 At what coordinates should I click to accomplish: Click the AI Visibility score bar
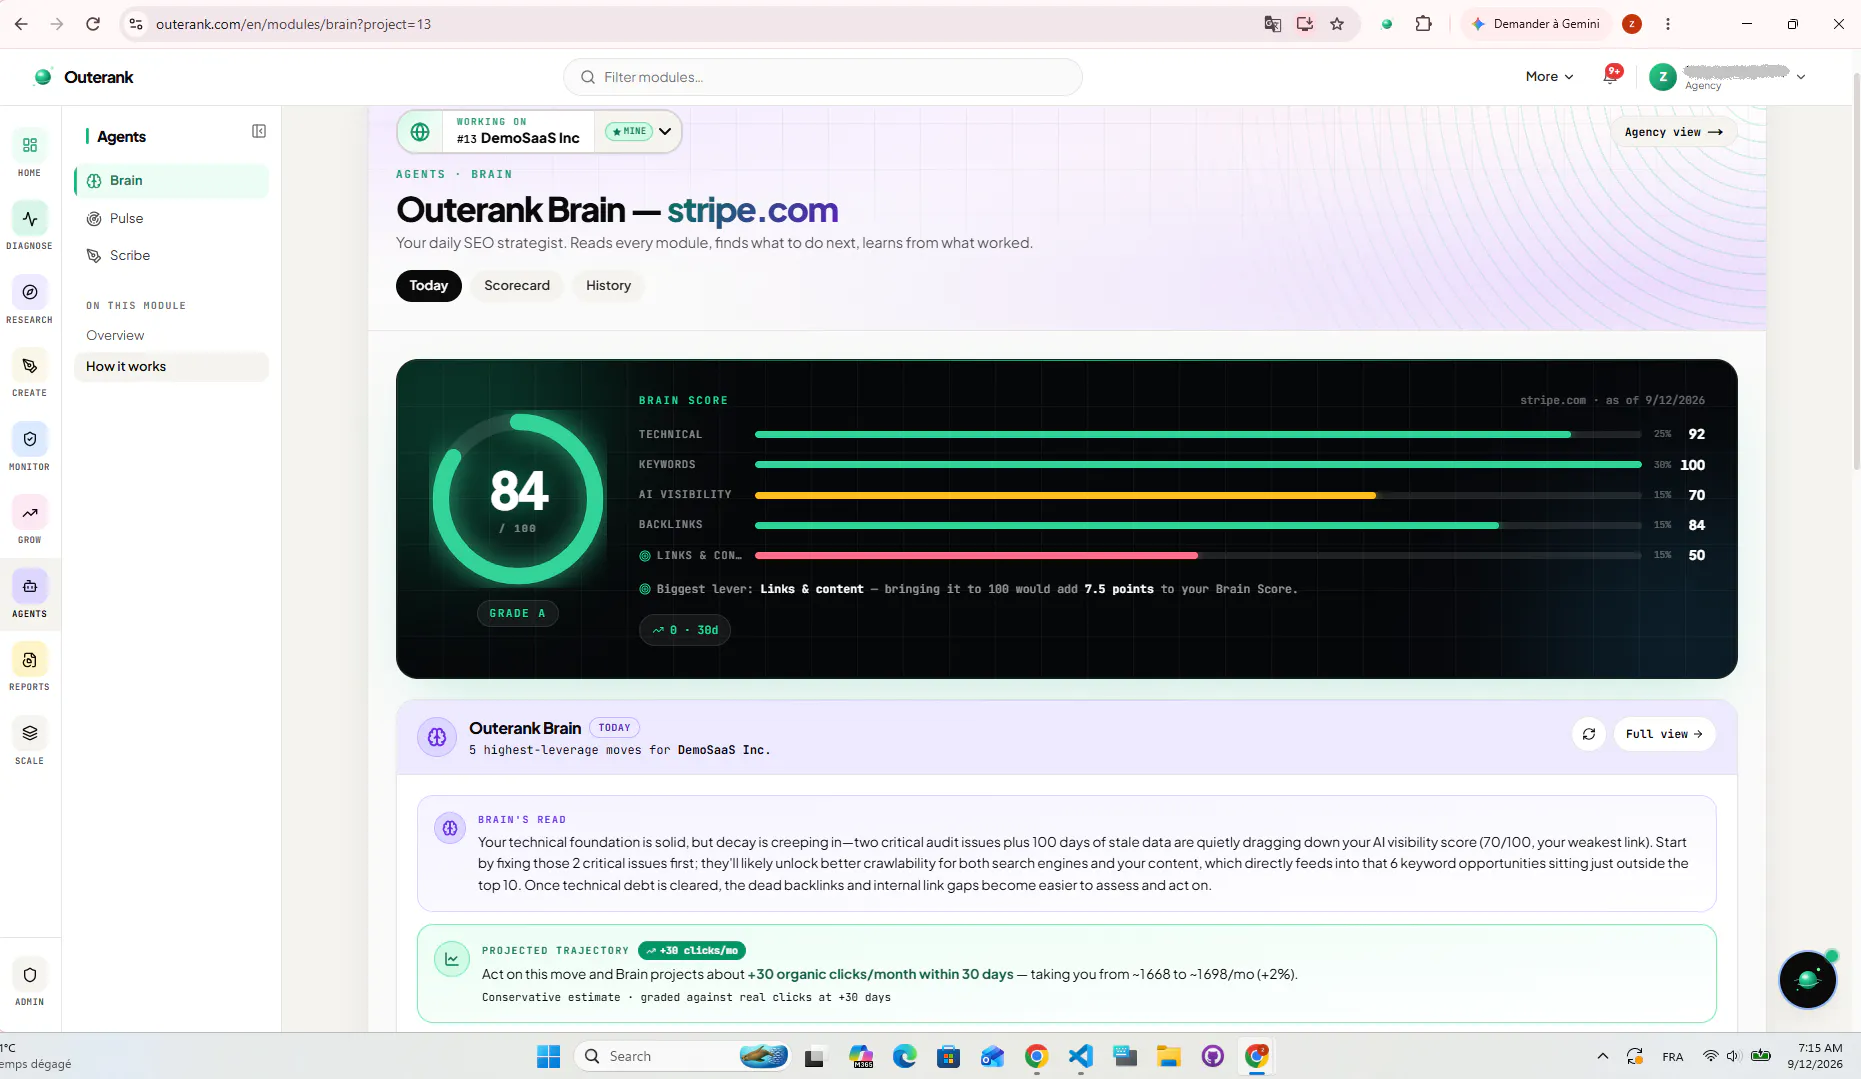coord(1198,495)
